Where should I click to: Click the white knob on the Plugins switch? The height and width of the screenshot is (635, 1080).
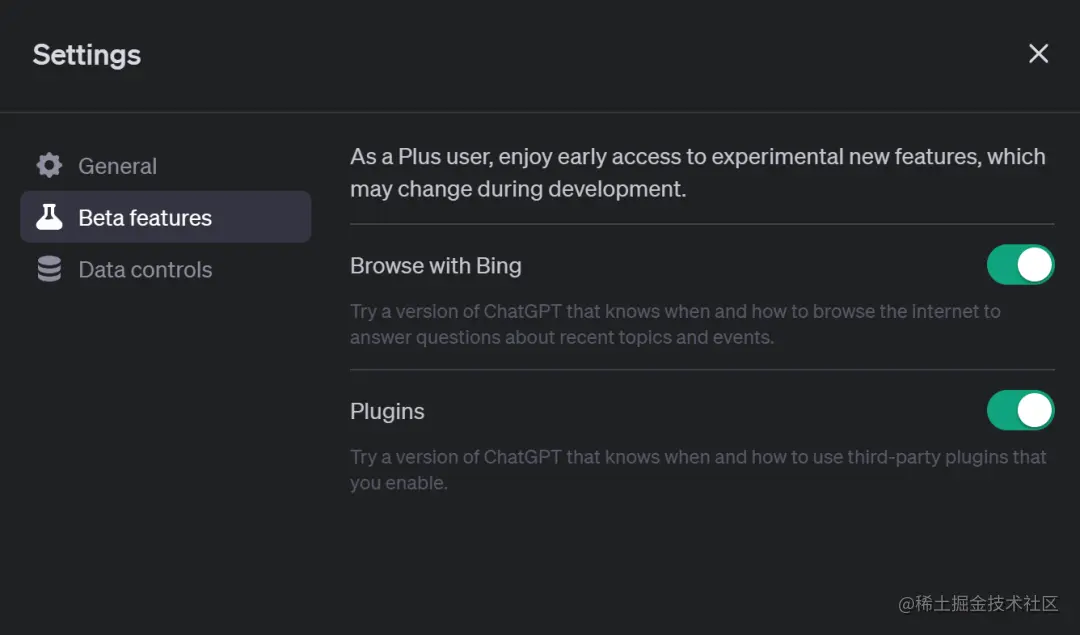point(1034,410)
